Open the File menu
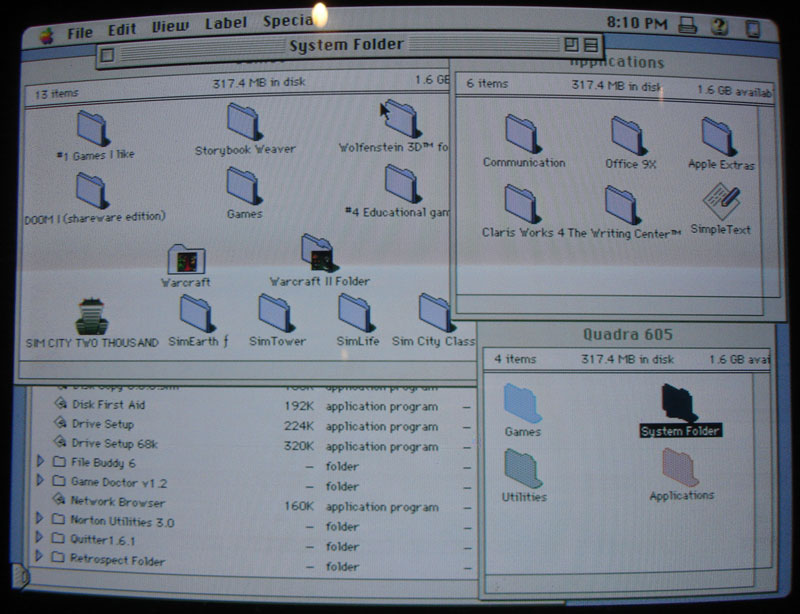800x614 pixels. pos(80,33)
